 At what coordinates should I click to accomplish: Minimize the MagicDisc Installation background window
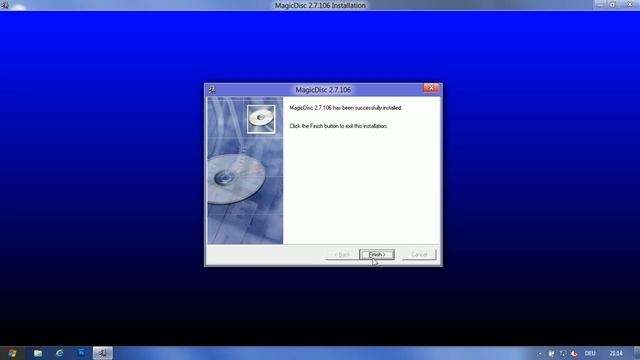tap(600, 4)
